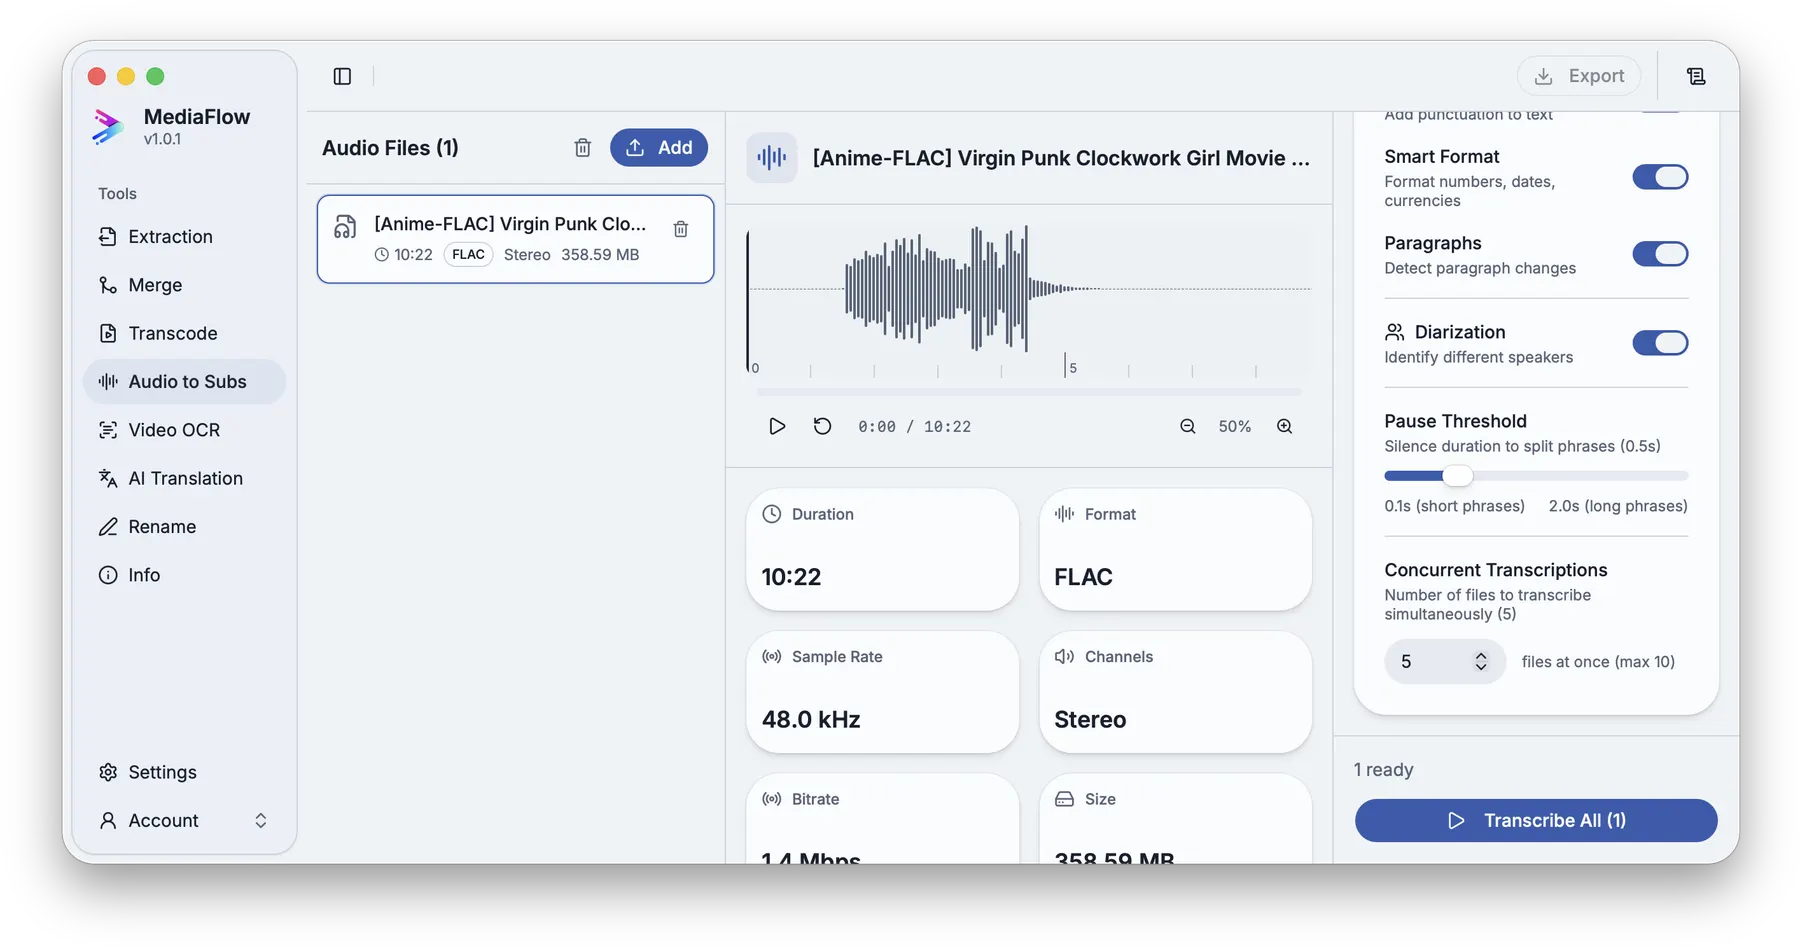Image resolution: width=1800 pixels, height=949 pixels.
Task: Restart audio playback with reset icon
Action: tap(822, 426)
